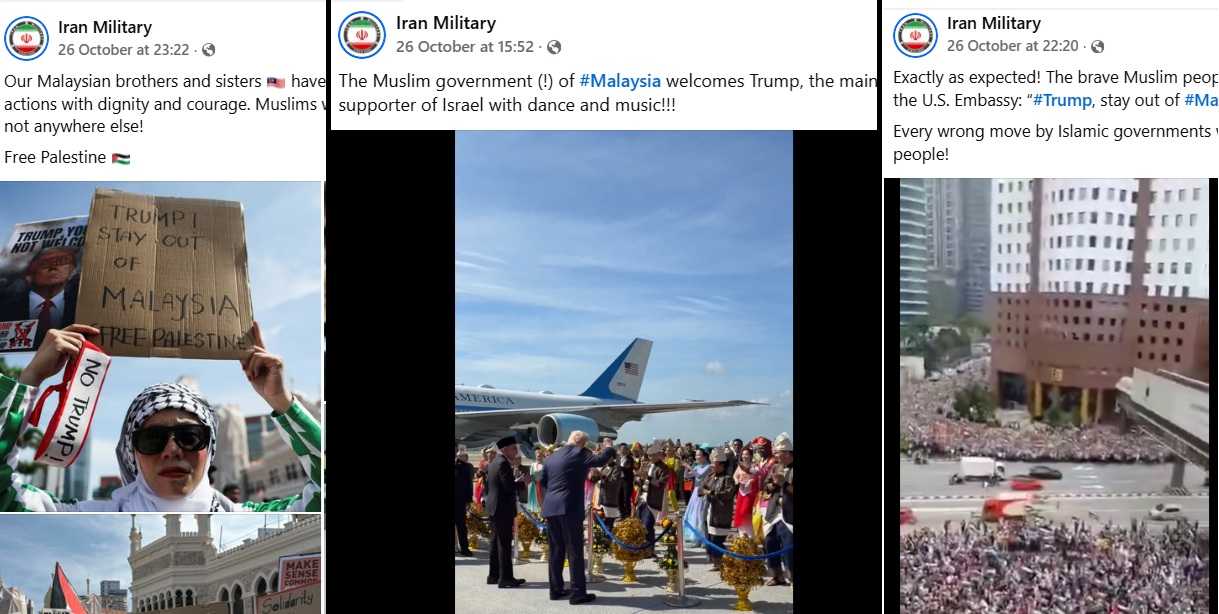Open Iran Military page name in middle post
The image size is (1219, 614).
pyautogui.click(x=446, y=23)
